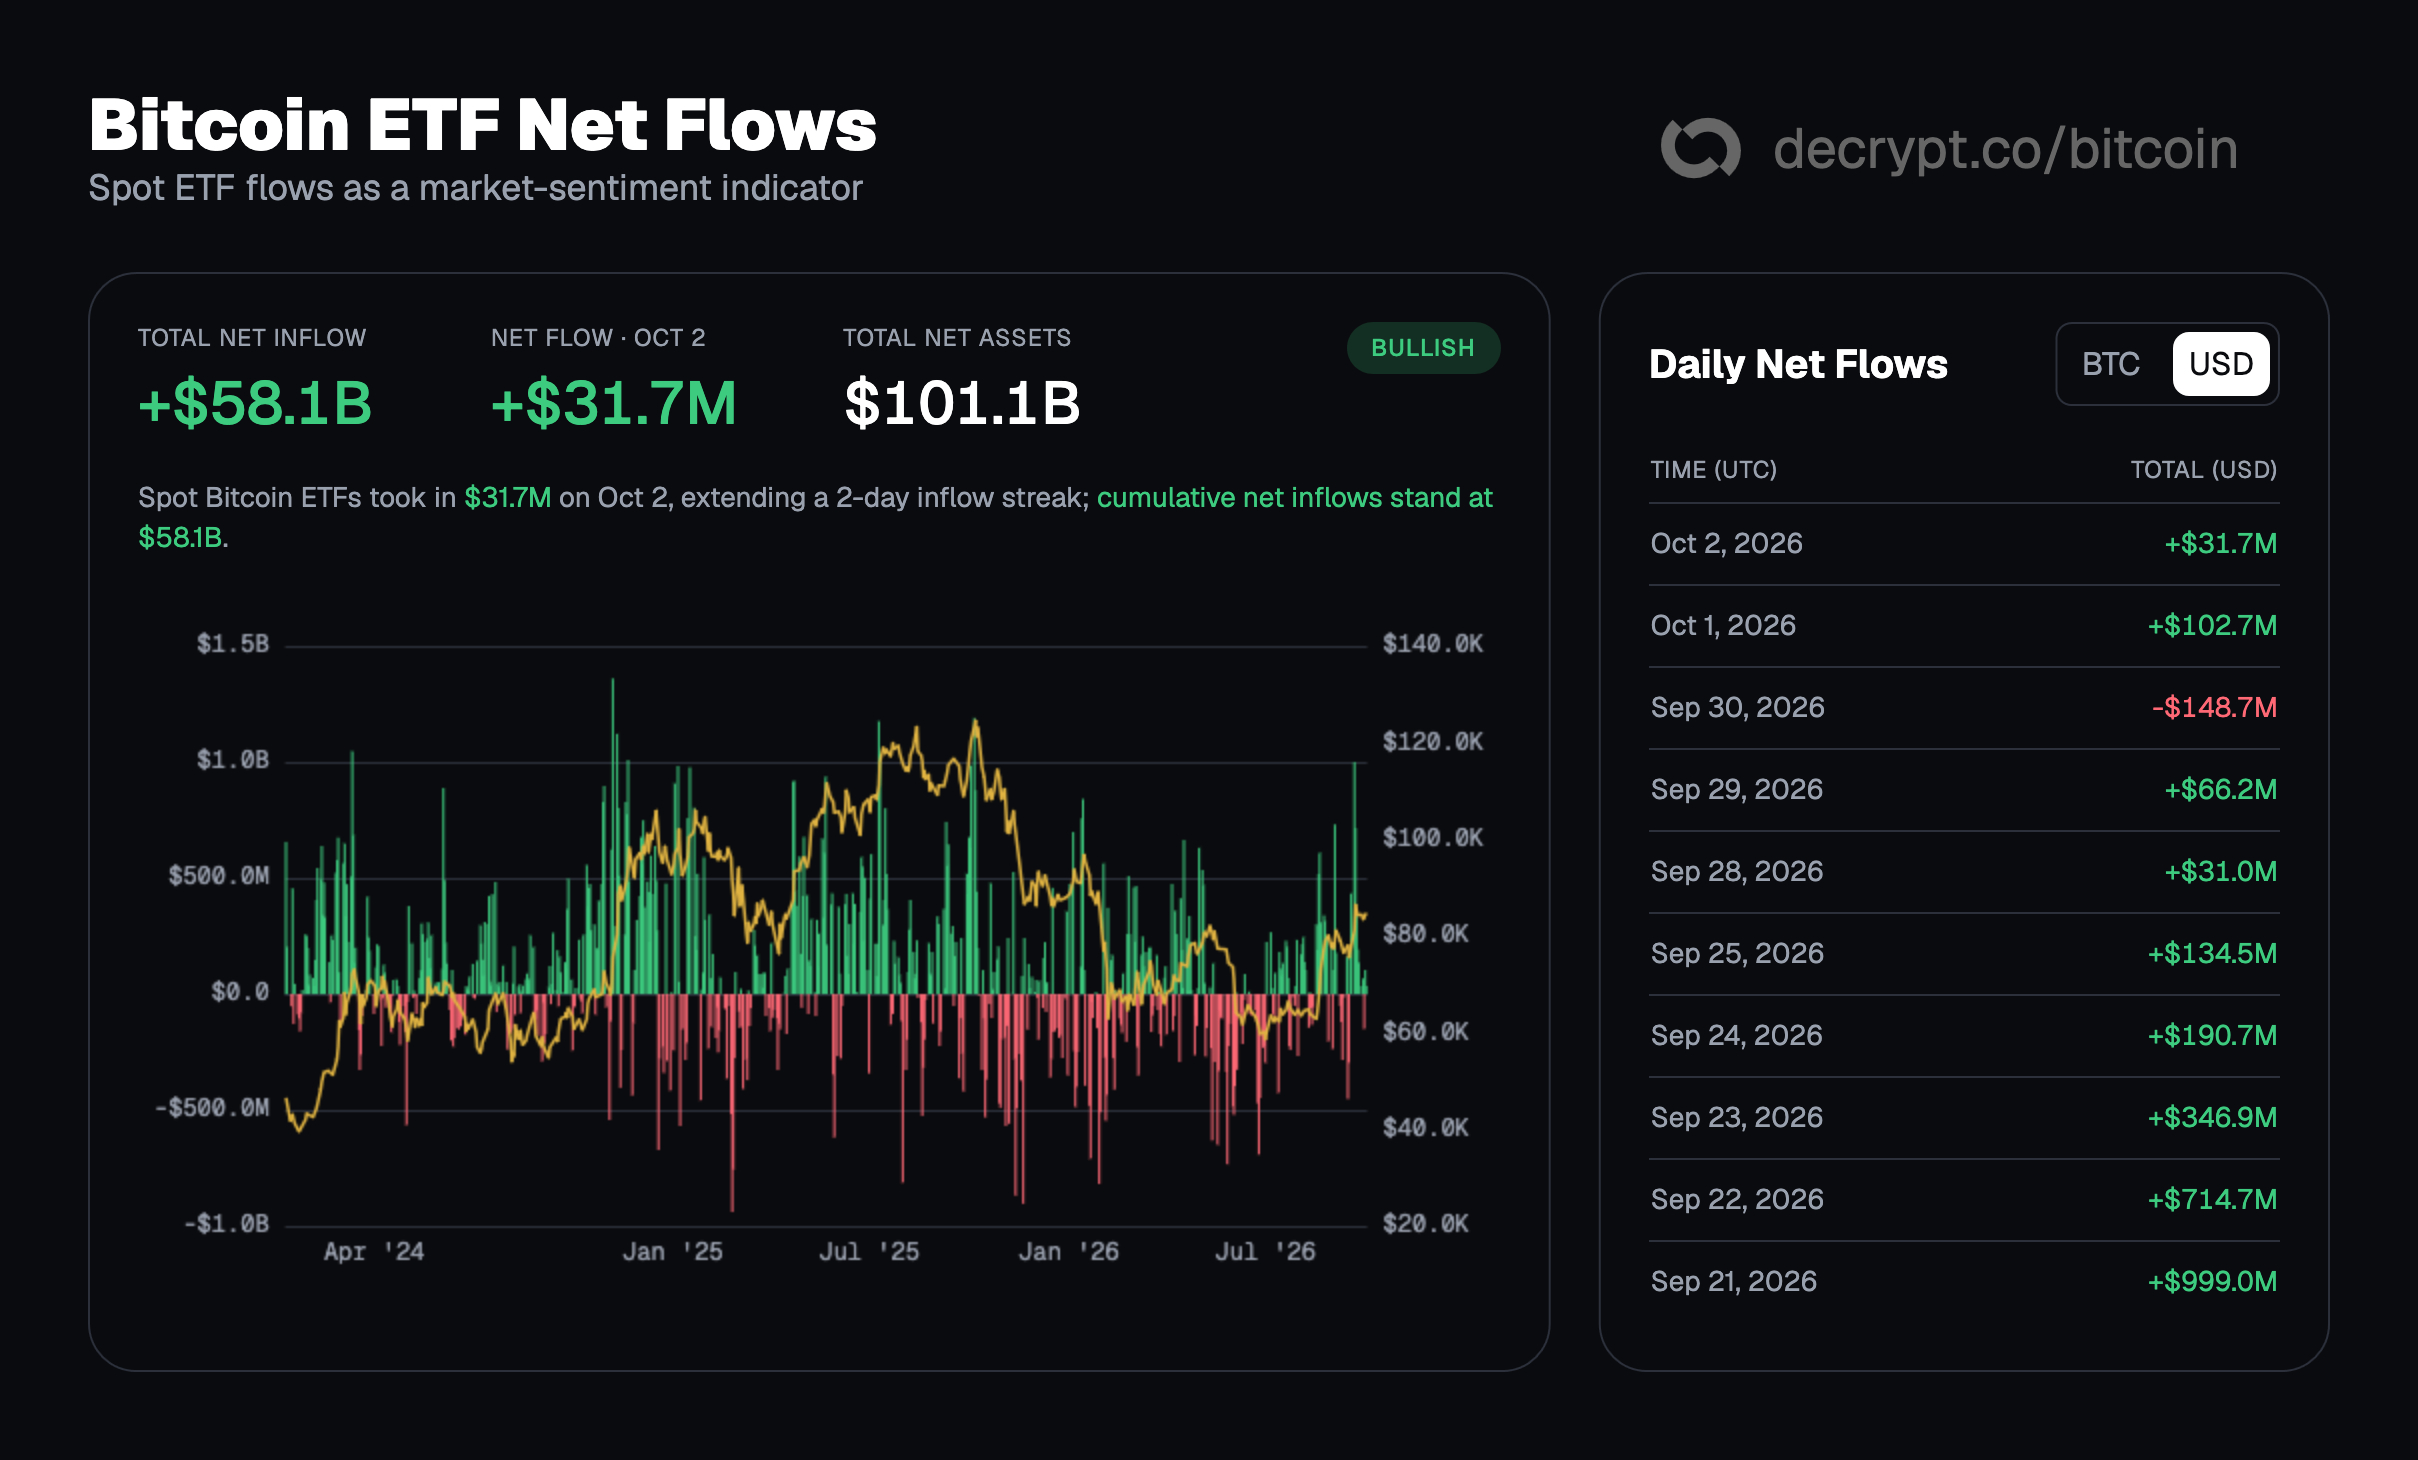Click the Apr '24 x-axis label
Image resolution: width=2418 pixels, height=1460 pixels.
pos(374,1251)
